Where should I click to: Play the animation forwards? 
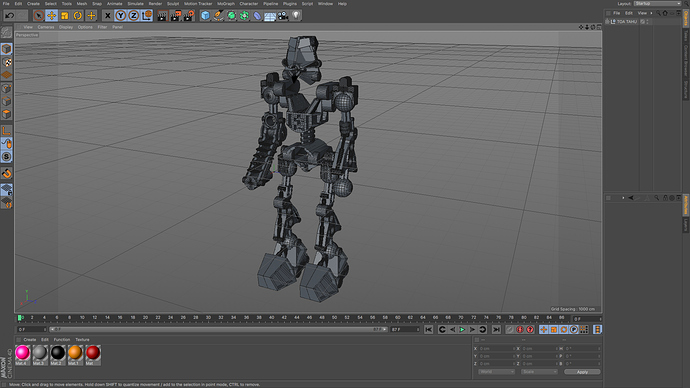pos(462,329)
